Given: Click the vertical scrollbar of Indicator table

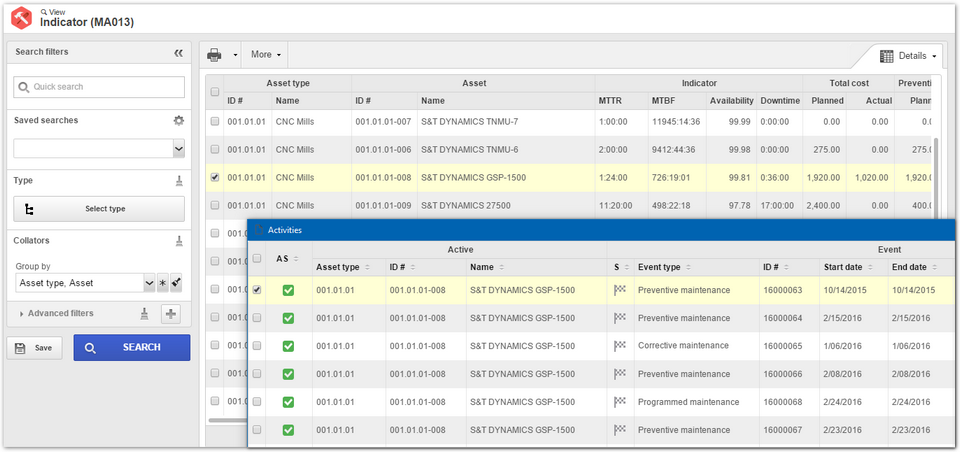Looking at the screenshot, I should point(935,178).
